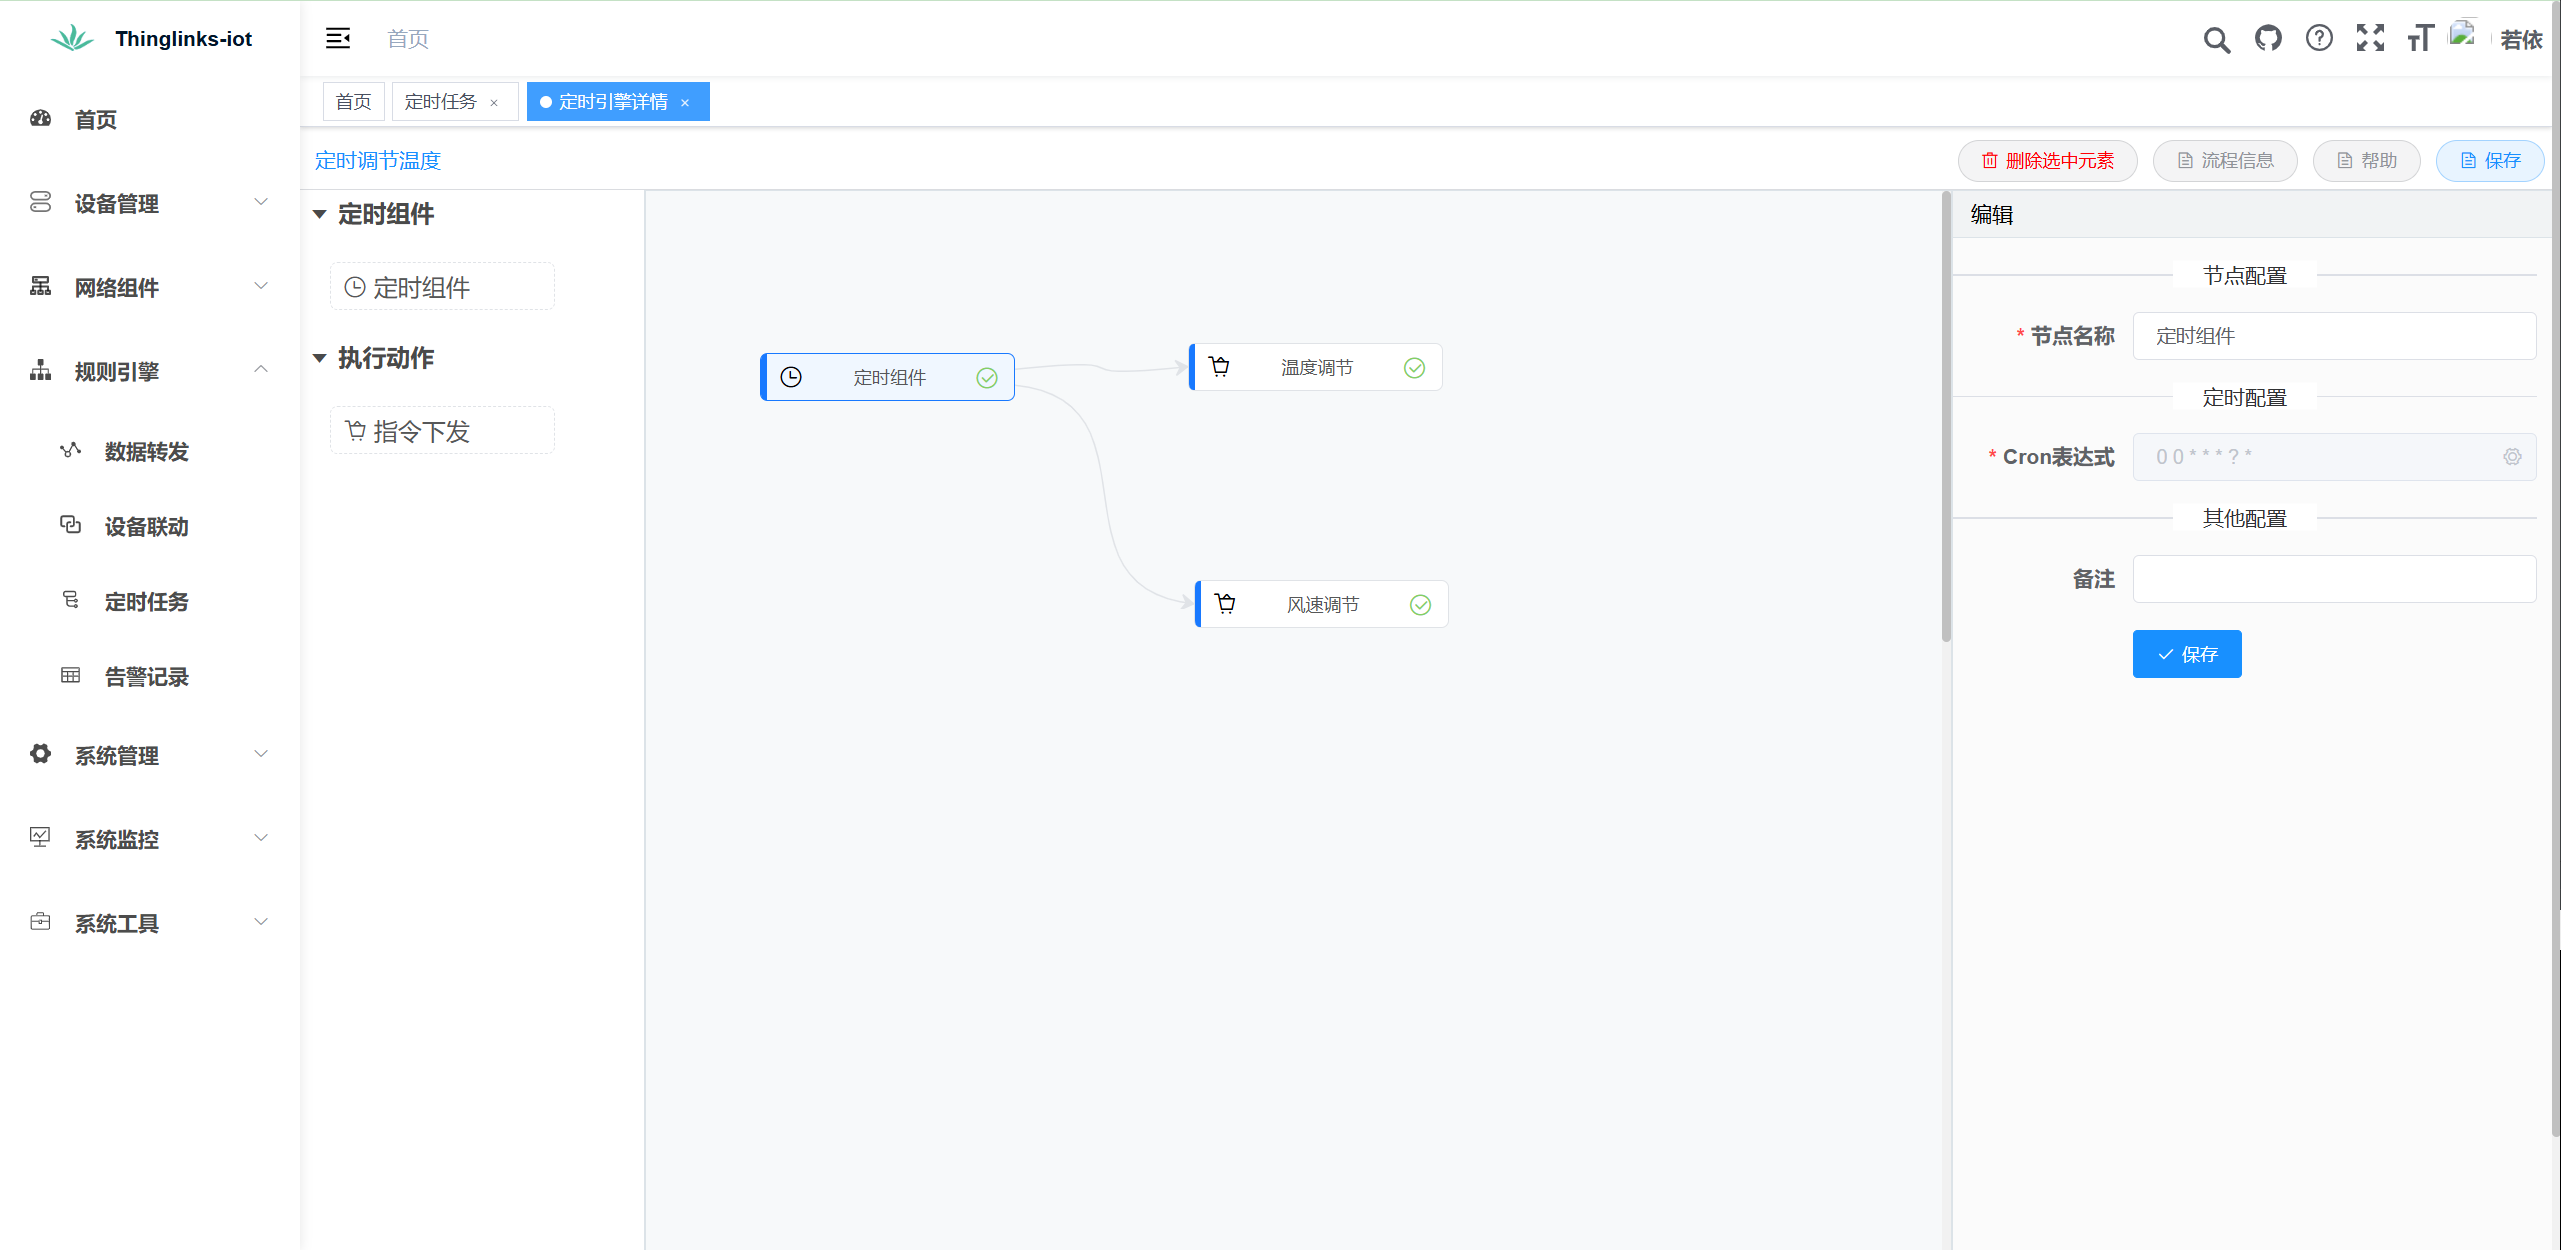Screen dimensions: 2561x1250
Task: Open 数据转发 in sidebar menu
Action: (146, 452)
